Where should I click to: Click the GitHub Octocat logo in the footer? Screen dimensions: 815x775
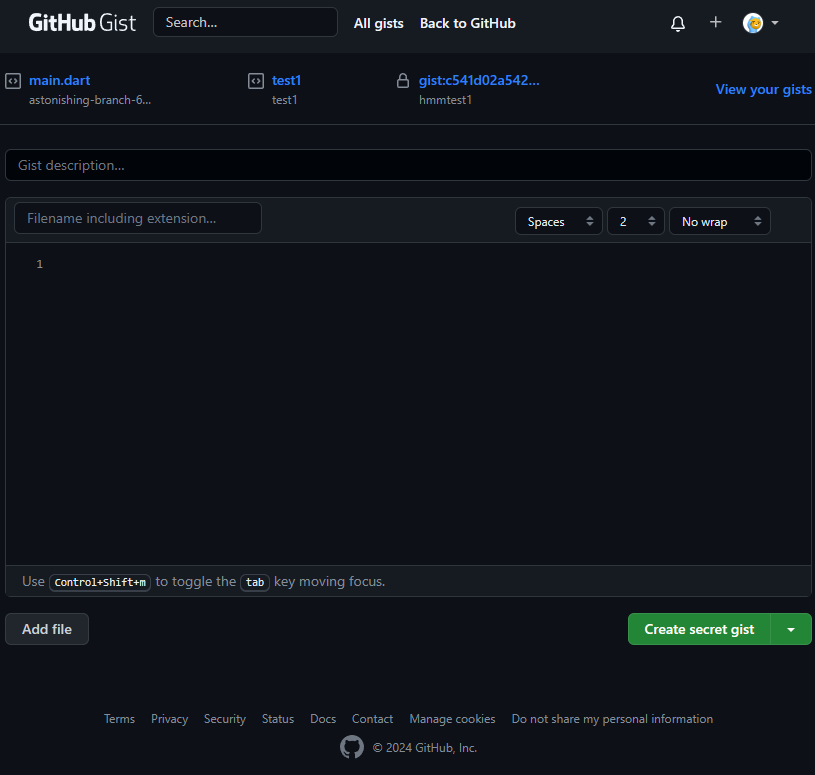click(352, 747)
